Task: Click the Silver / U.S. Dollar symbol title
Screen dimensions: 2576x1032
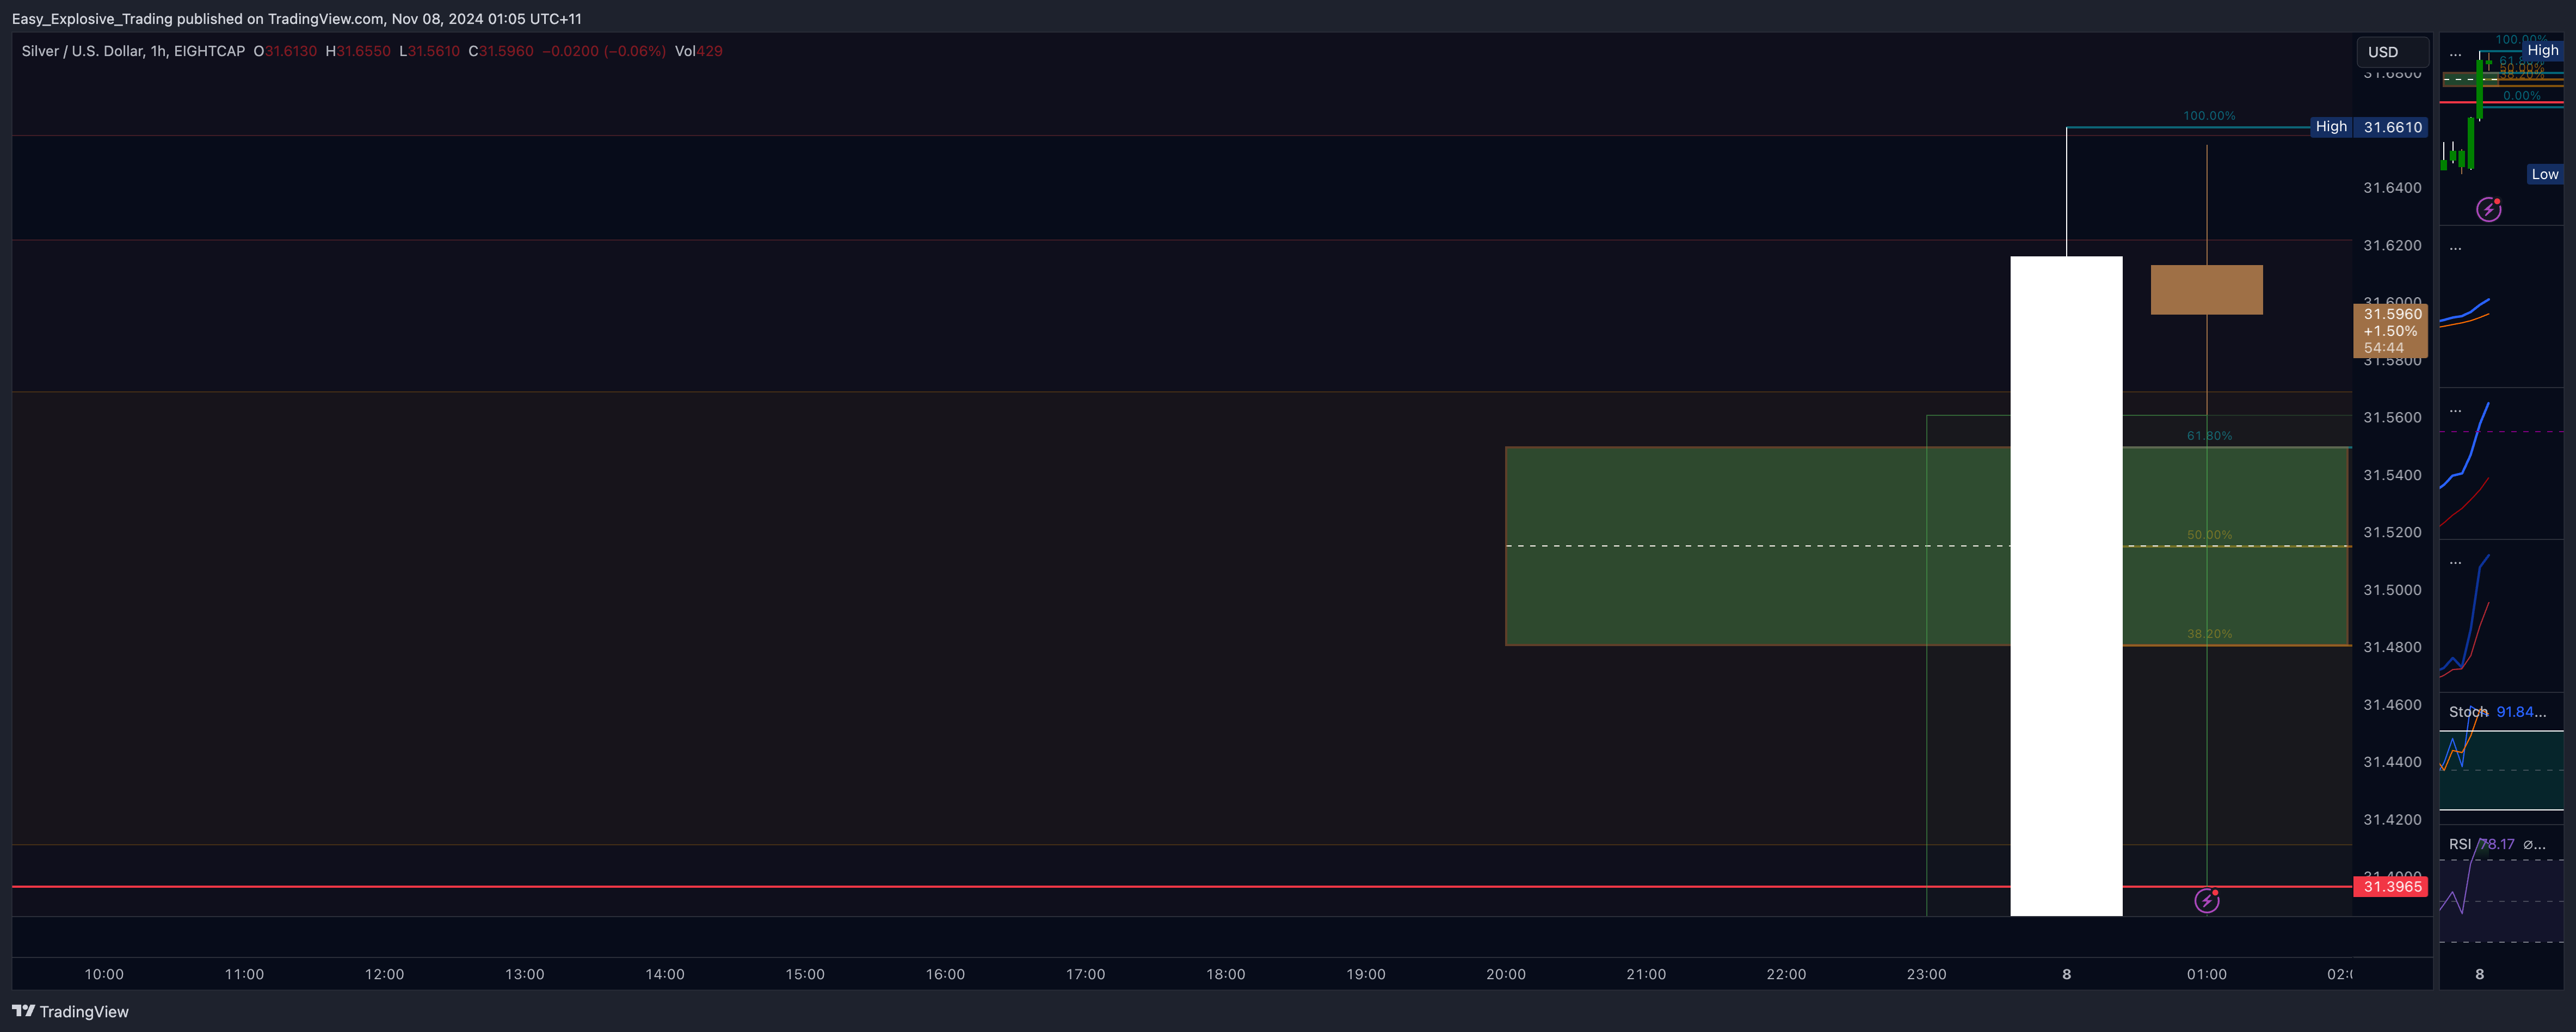Action: (x=133, y=51)
